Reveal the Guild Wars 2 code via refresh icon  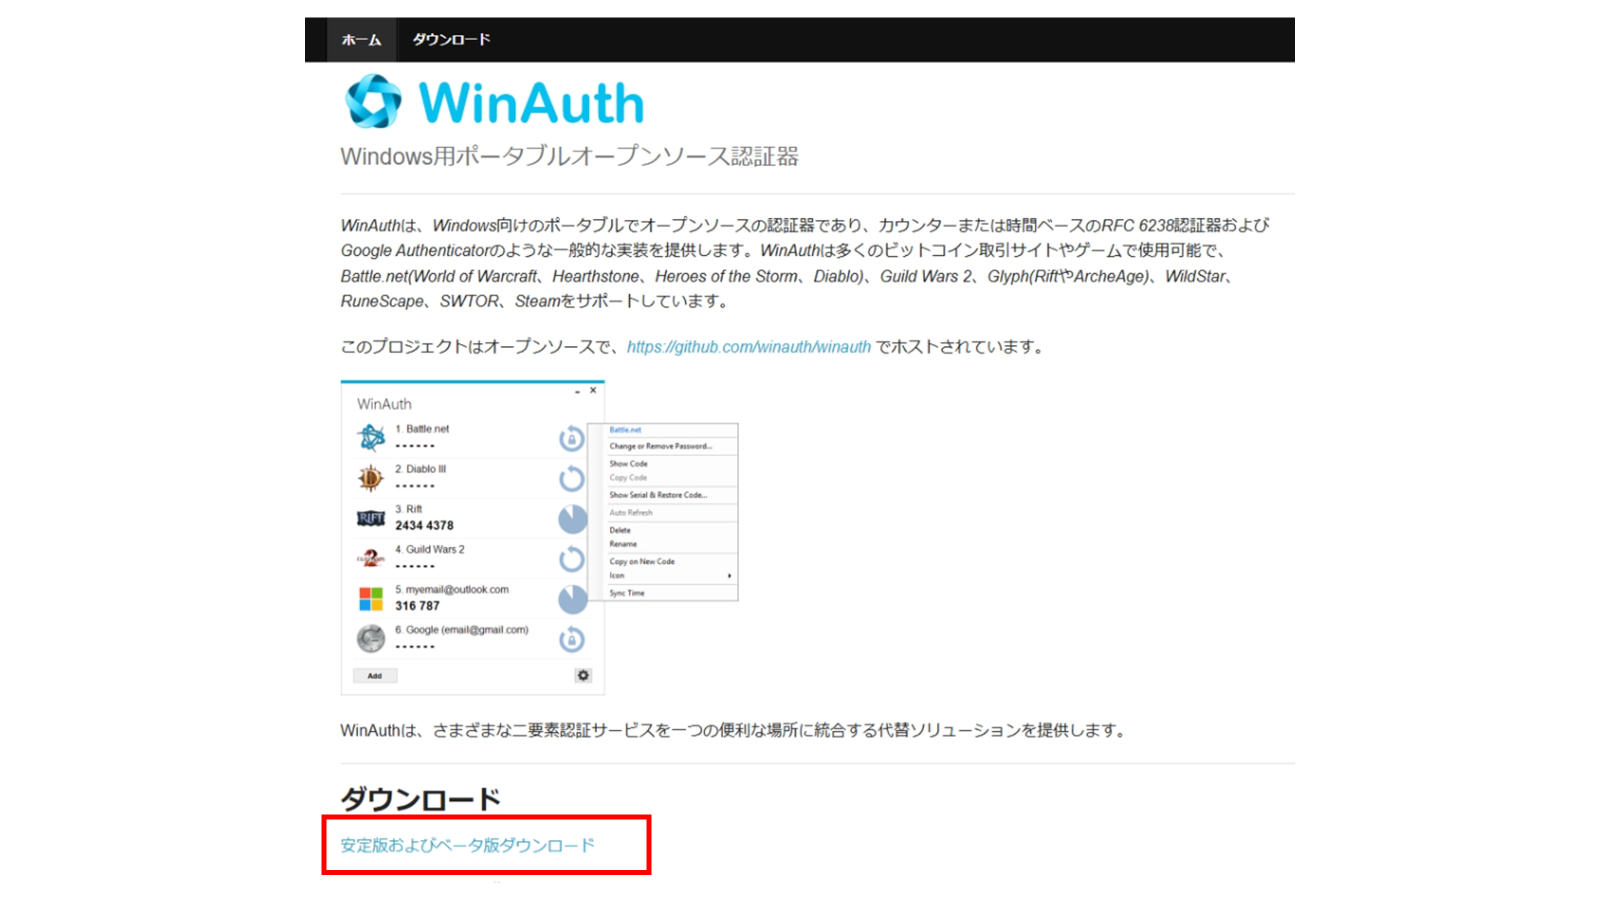pyautogui.click(x=572, y=559)
